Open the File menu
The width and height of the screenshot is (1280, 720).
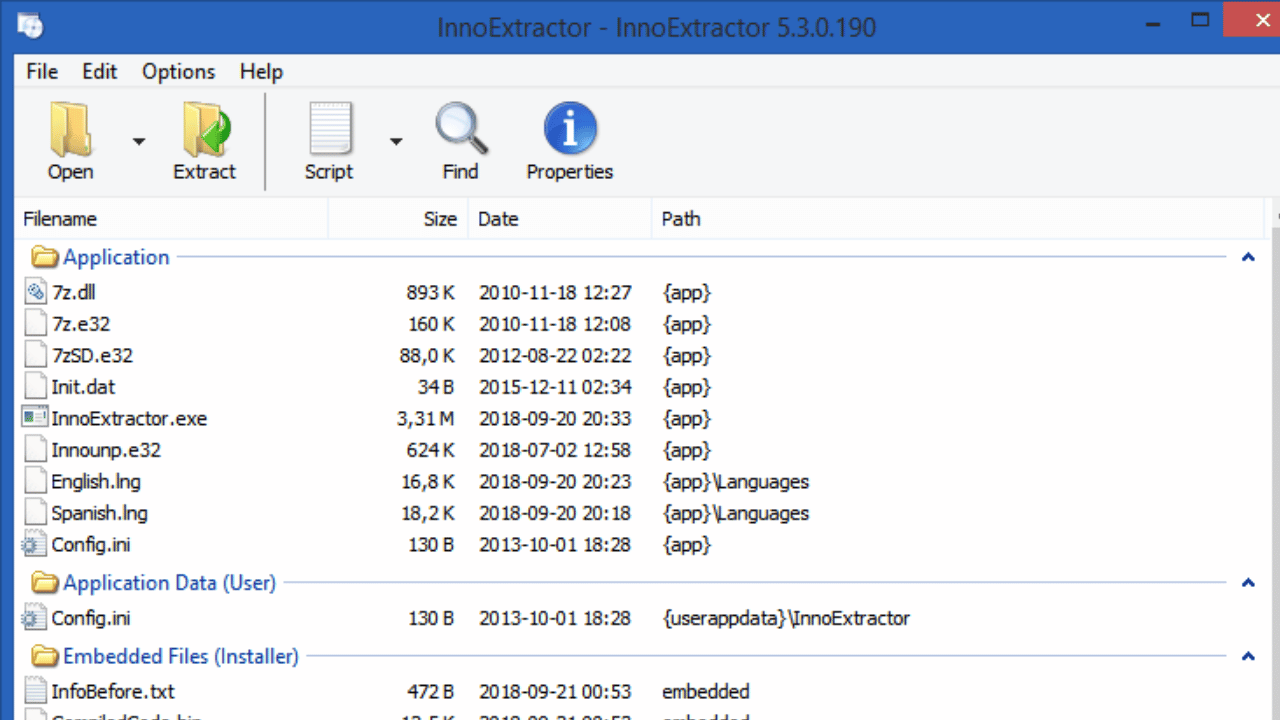[42, 72]
